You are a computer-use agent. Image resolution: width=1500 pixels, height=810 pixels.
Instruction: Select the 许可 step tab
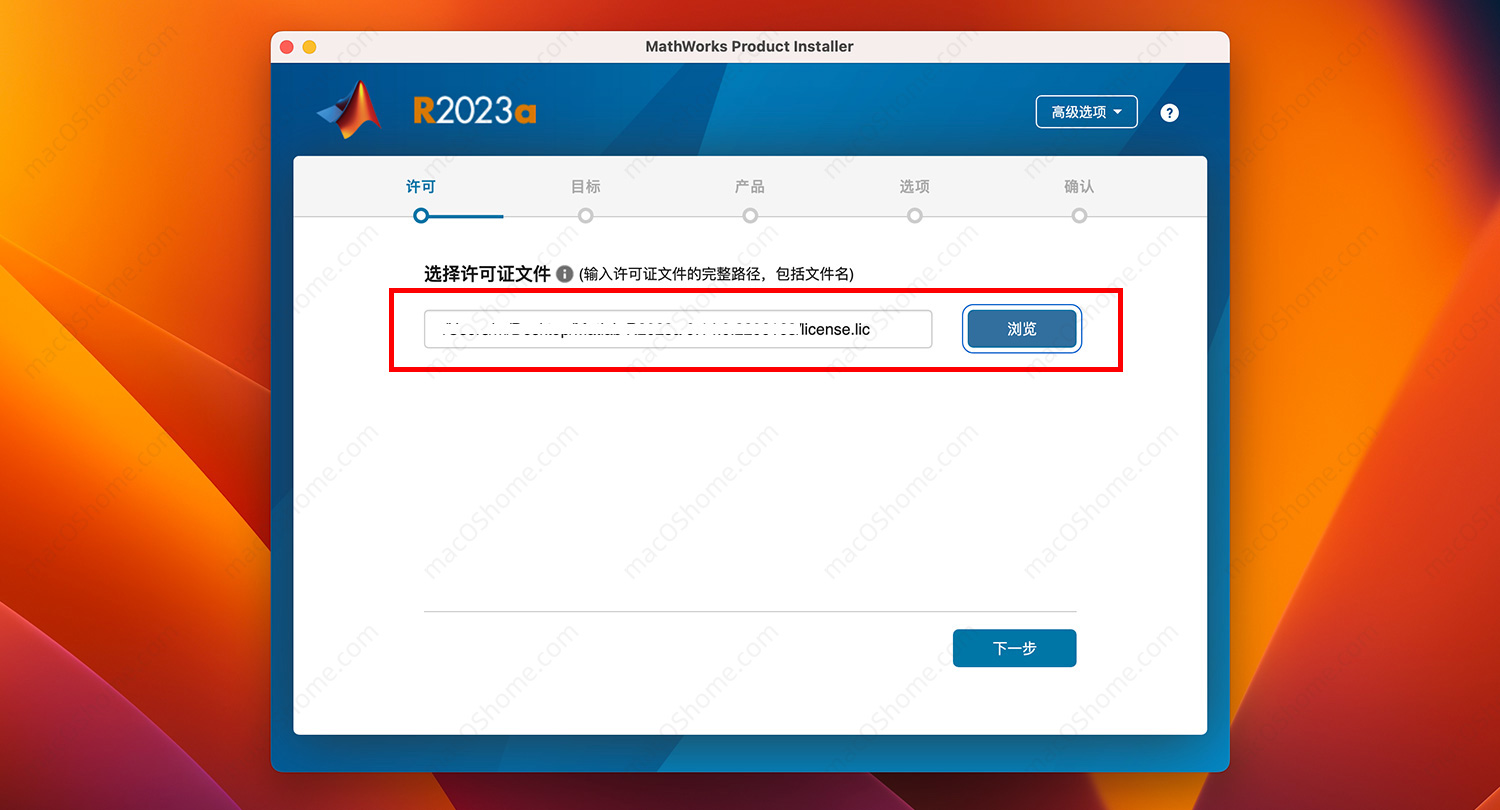point(421,186)
